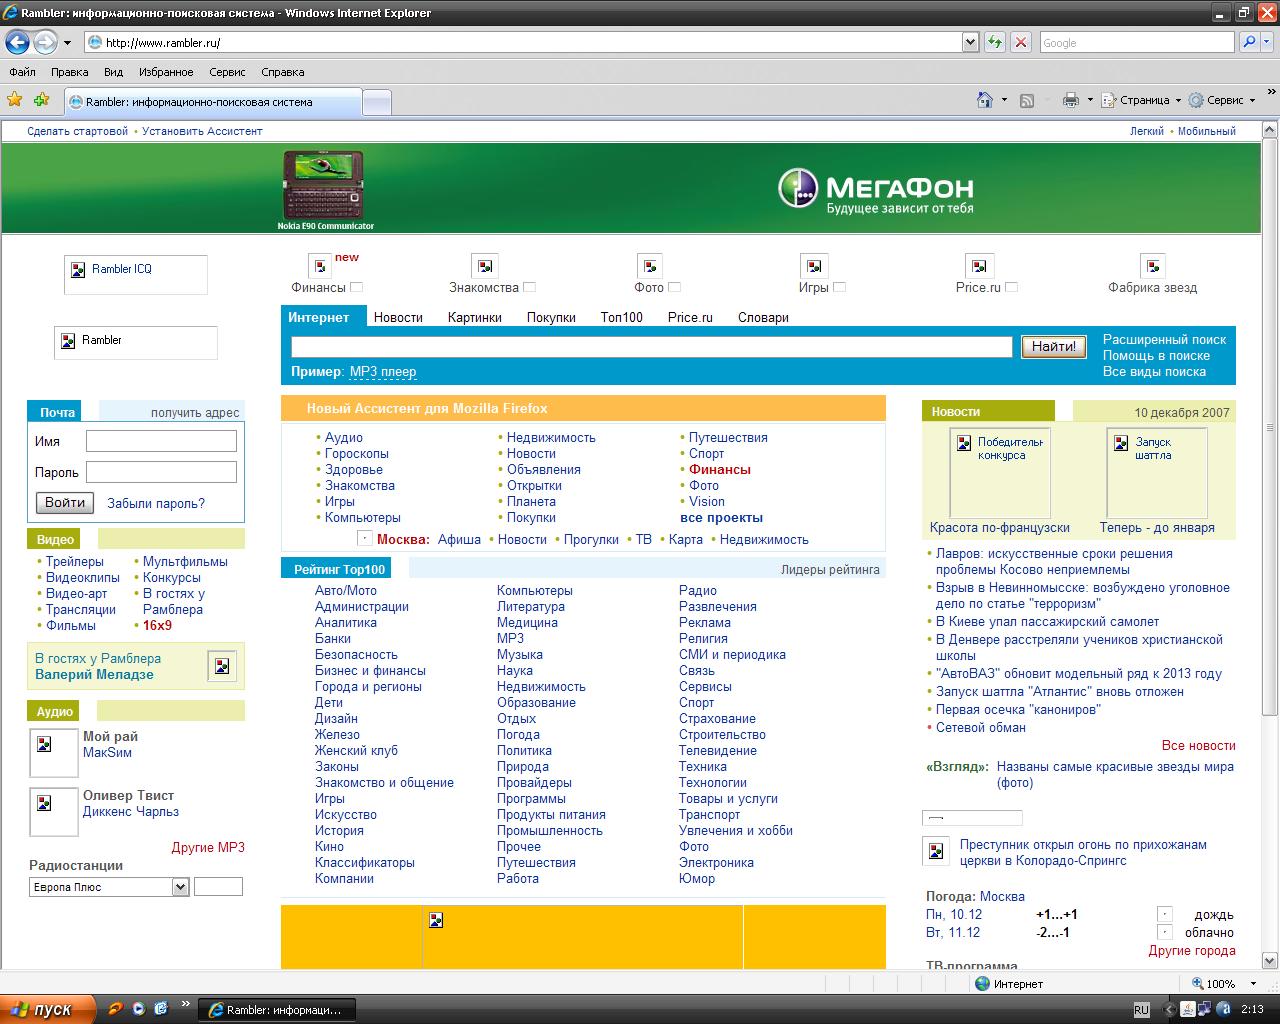Click the Print icon in toolbar
Viewport: 1280px width, 1024px height.
pyautogui.click(x=1071, y=100)
